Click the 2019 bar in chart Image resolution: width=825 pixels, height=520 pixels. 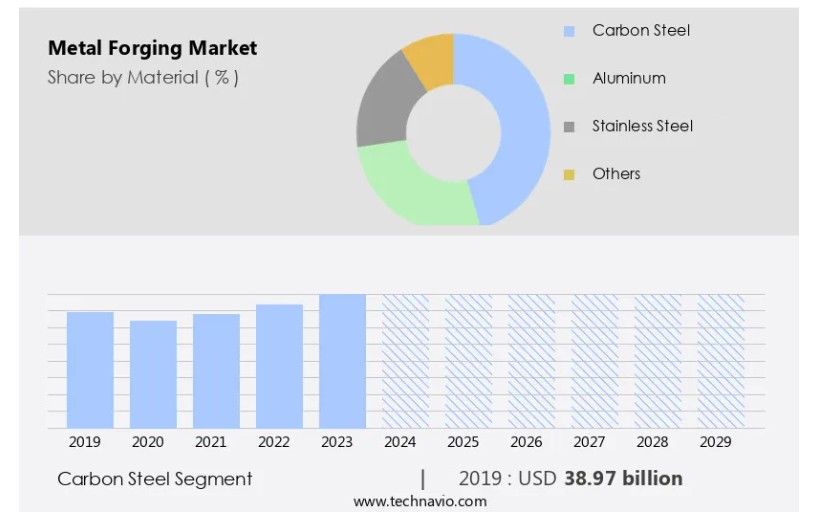90,370
